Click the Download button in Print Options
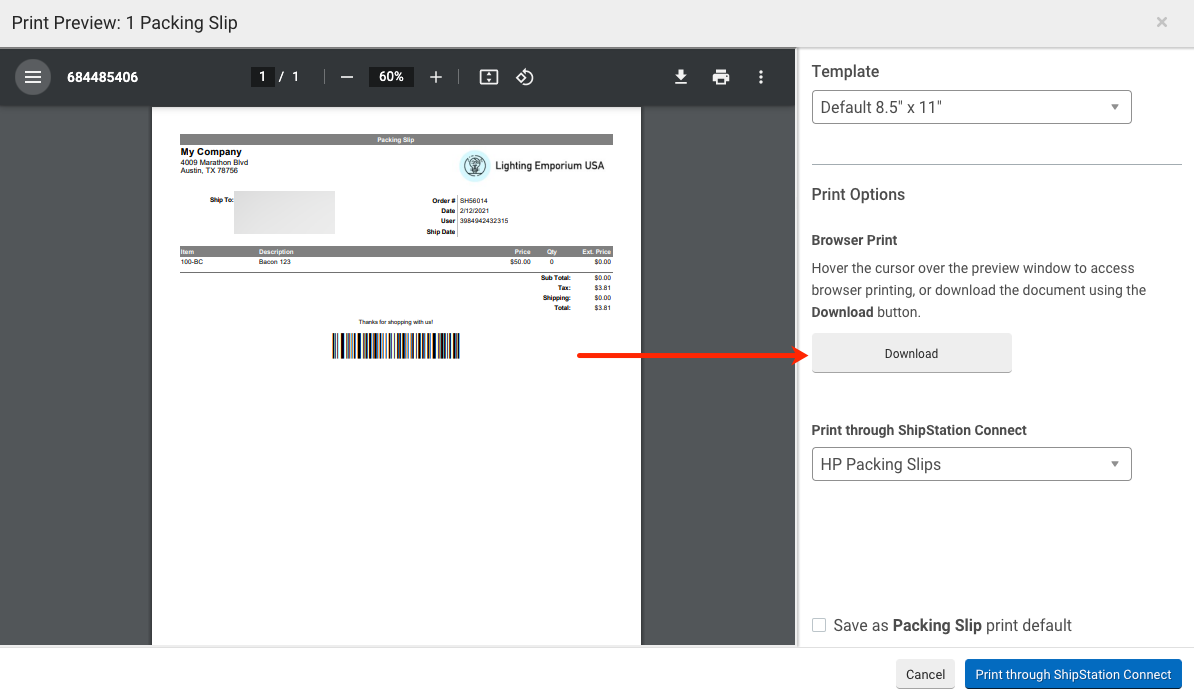1194x694 pixels. [x=911, y=353]
